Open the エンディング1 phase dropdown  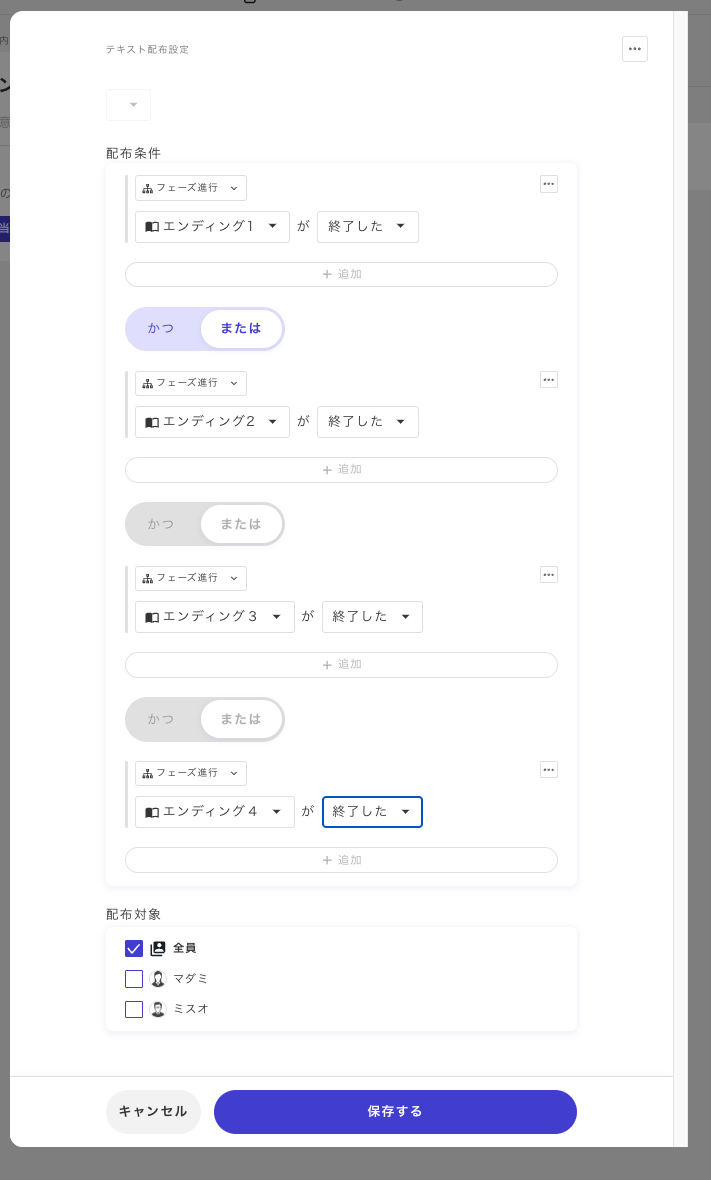tap(212, 227)
